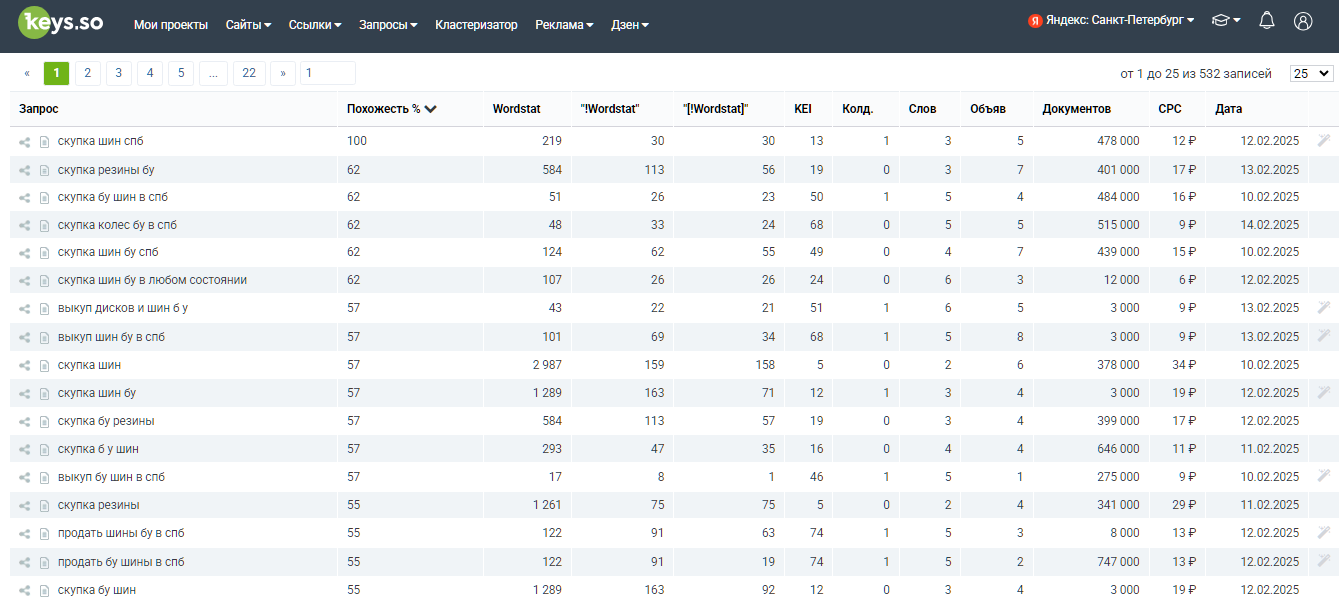Click the next page » button
Image resolution: width=1339 pixels, height=604 pixels.
[x=283, y=73]
